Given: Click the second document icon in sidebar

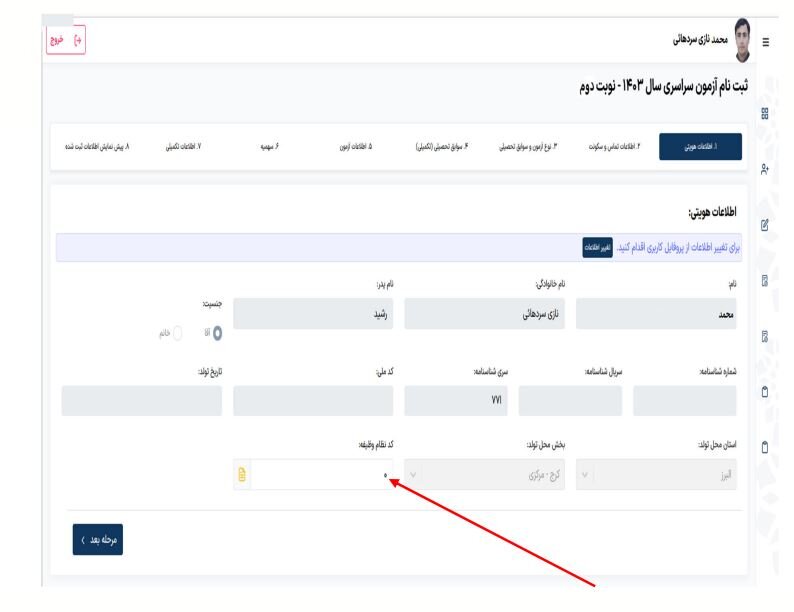Looking at the screenshot, I should [x=765, y=336].
